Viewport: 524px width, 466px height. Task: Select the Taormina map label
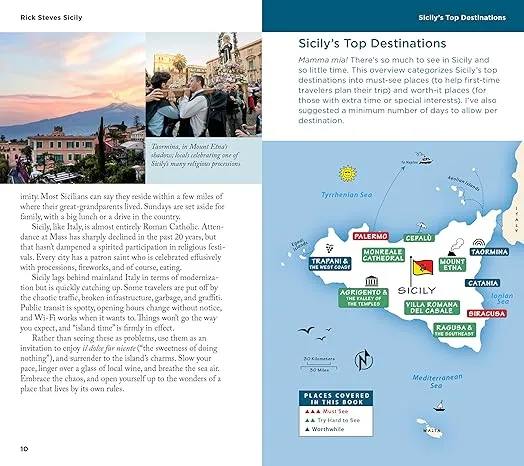coord(489,252)
